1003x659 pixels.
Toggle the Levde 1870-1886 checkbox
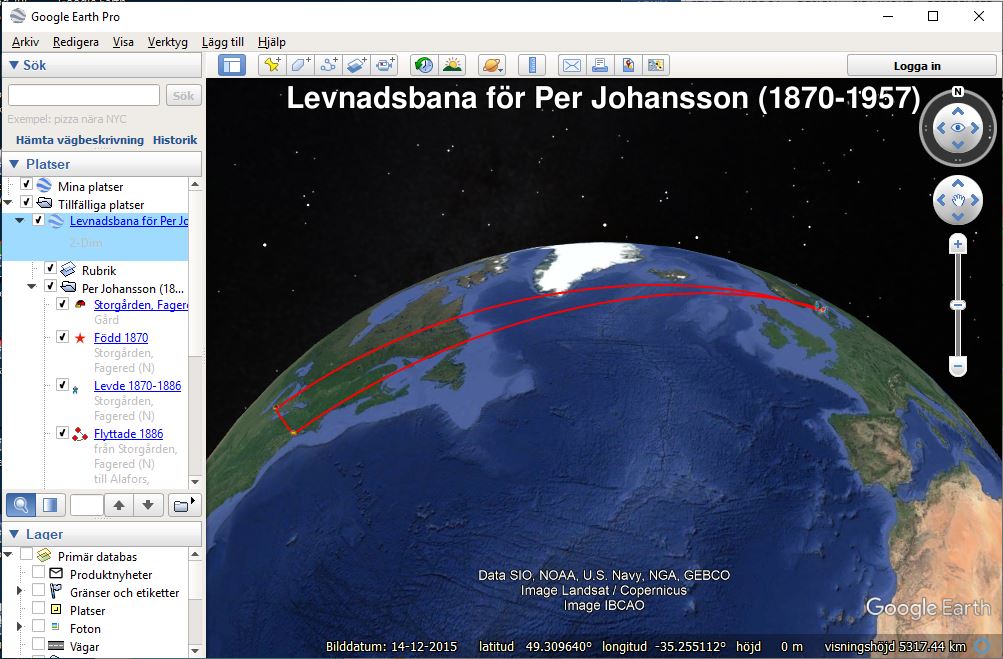click(x=63, y=385)
